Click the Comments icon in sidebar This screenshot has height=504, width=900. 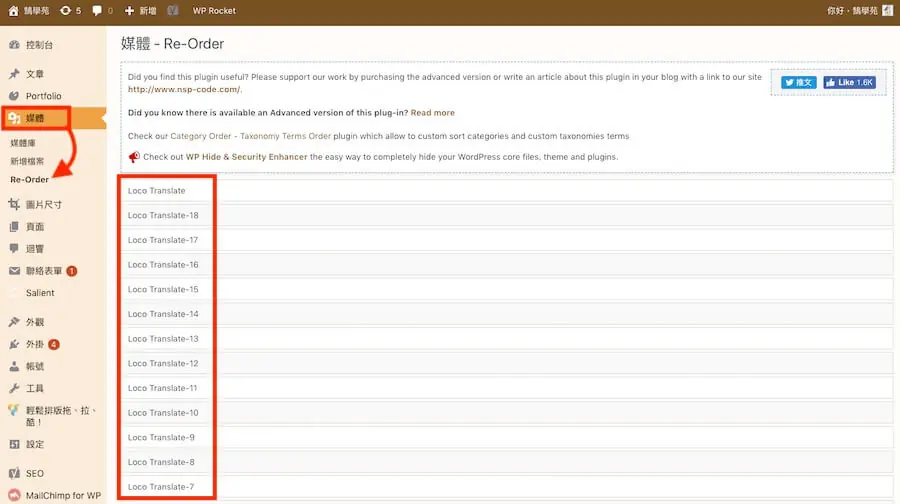point(14,249)
